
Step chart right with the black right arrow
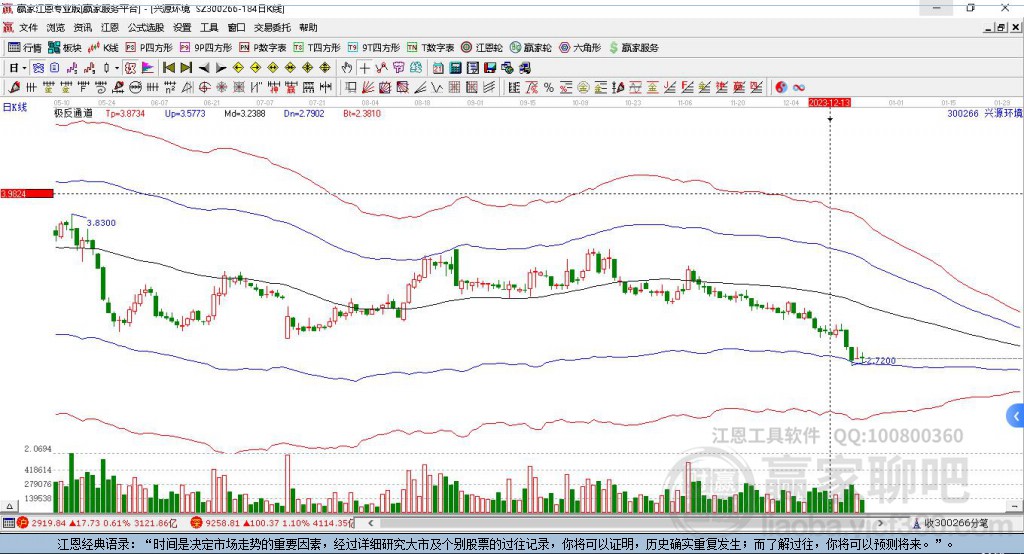point(221,68)
